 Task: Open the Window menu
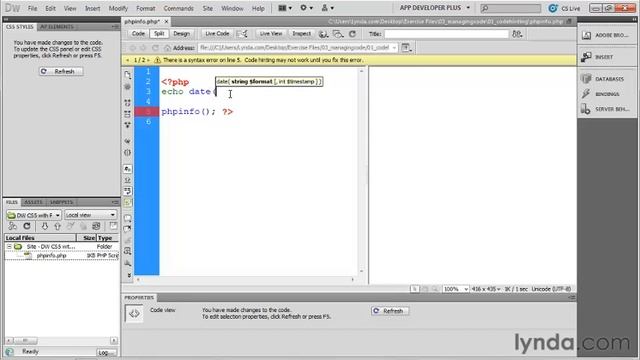[x=232, y=8]
